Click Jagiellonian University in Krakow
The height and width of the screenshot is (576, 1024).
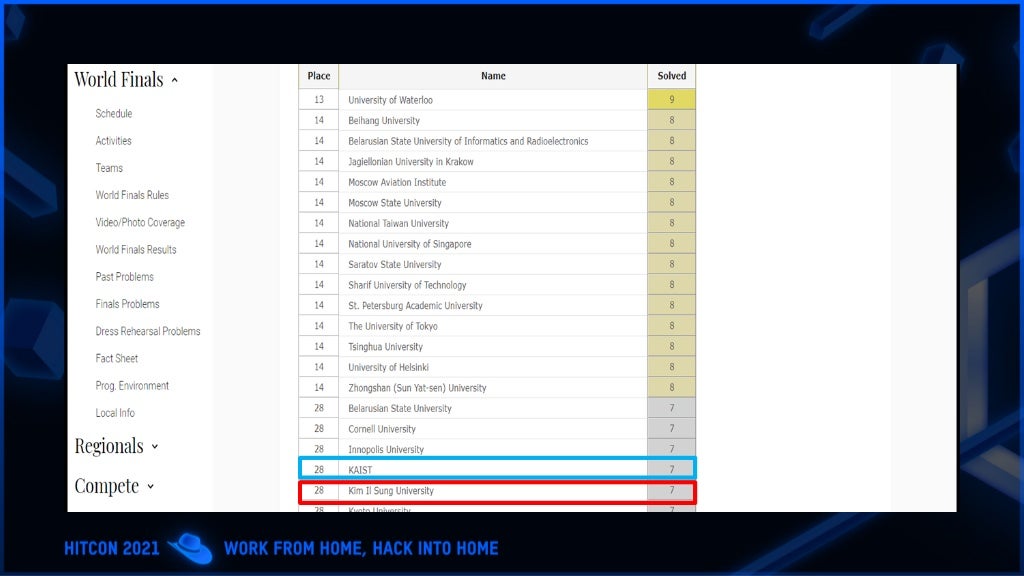coord(411,162)
